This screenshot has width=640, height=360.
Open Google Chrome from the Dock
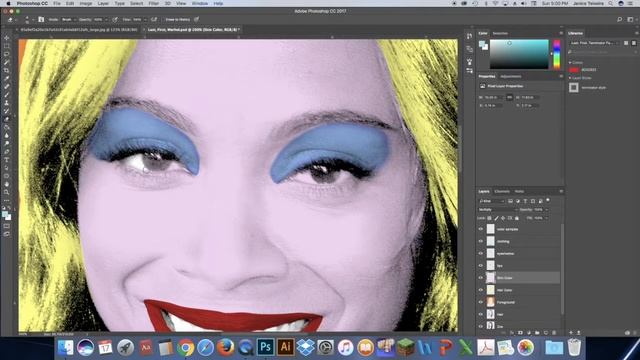(x=185, y=347)
